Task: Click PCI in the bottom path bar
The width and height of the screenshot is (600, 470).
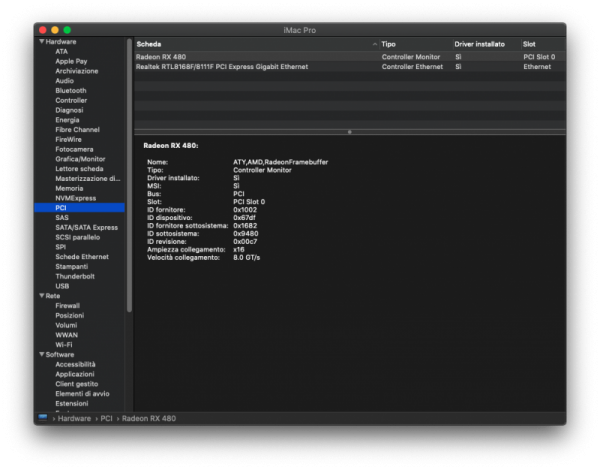Action: pos(104,418)
